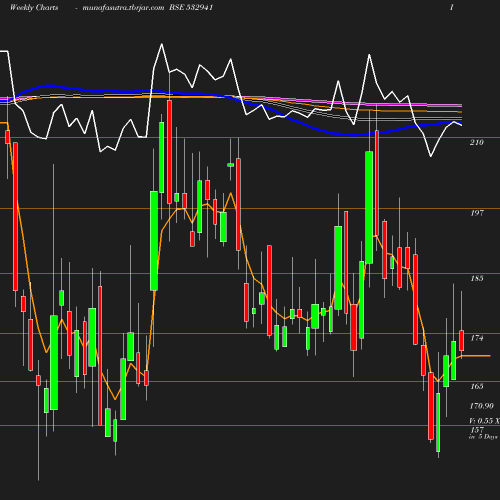Click the 170.90 current price value
This screenshot has height=500, width=500.
(x=482, y=406)
